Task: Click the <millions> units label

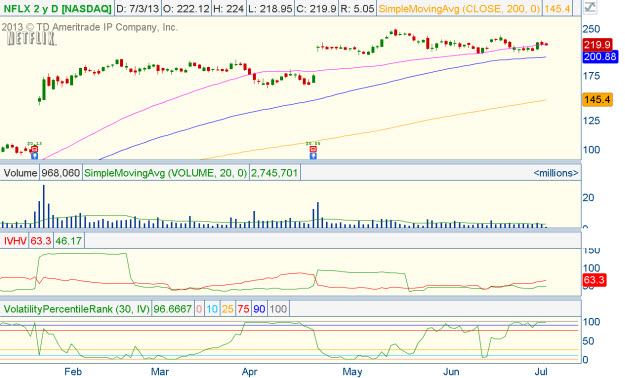Action: tap(556, 173)
